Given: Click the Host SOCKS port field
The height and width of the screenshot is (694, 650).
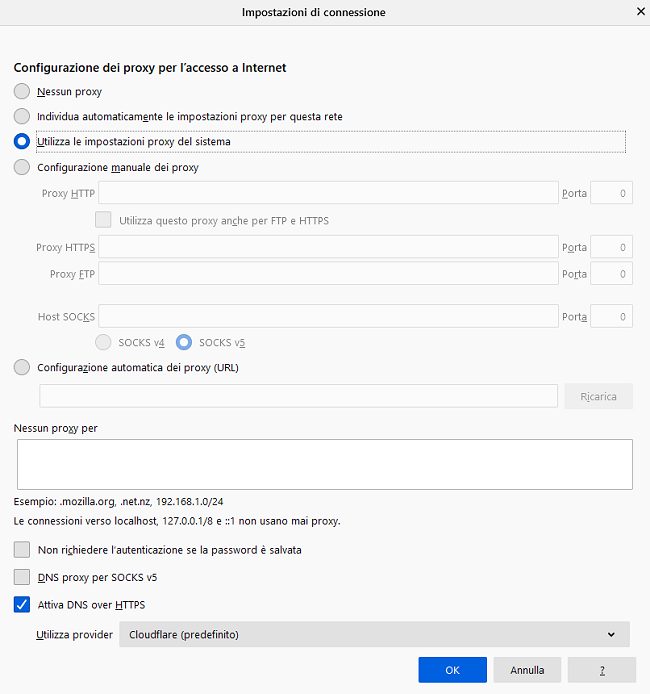Looking at the screenshot, I should coord(611,317).
